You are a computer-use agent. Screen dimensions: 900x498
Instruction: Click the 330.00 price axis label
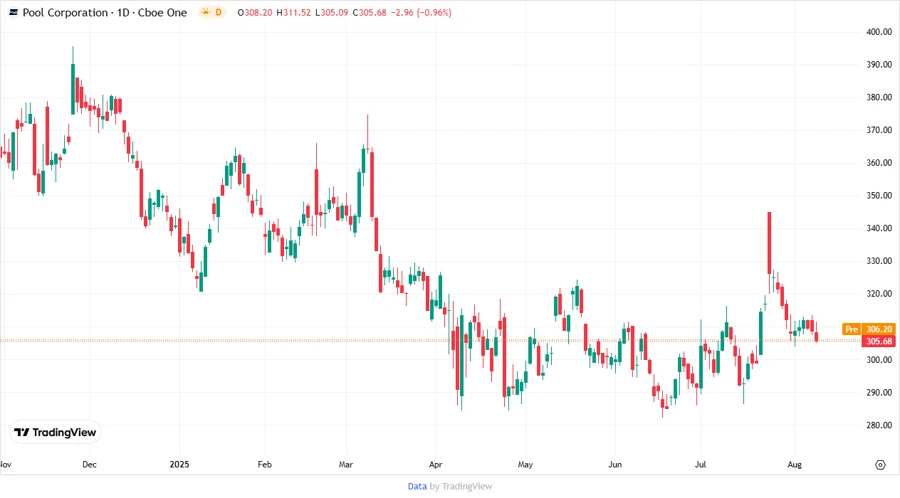879,261
